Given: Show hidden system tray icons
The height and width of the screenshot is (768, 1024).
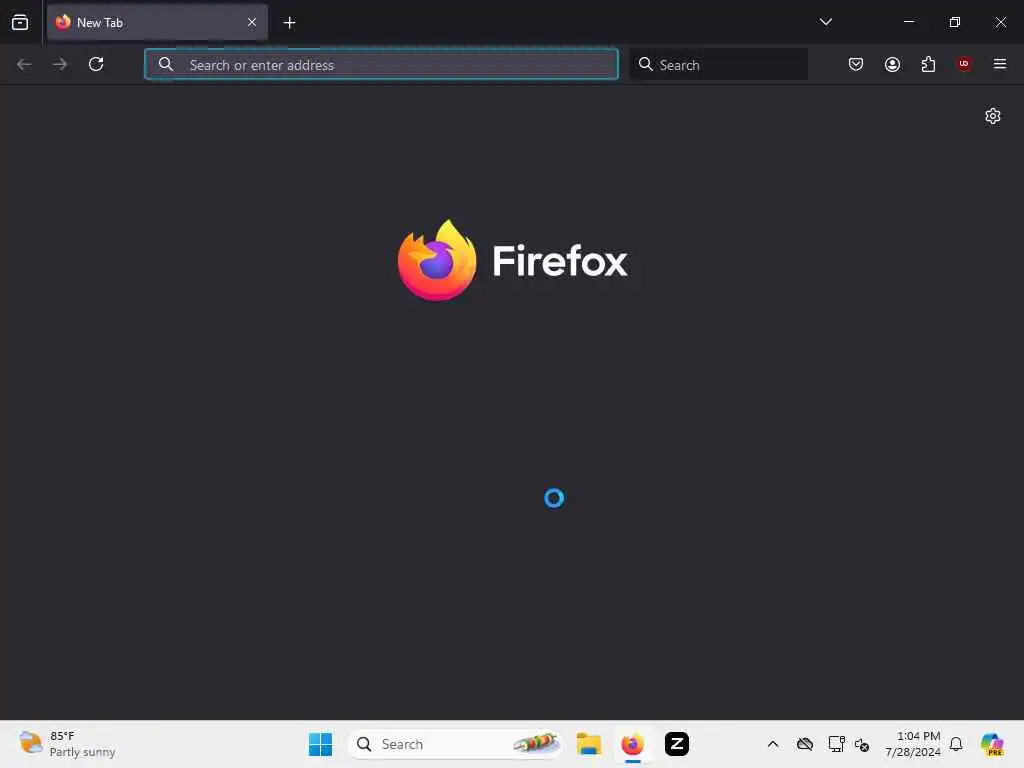Looking at the screenshot, I should 773,744.
